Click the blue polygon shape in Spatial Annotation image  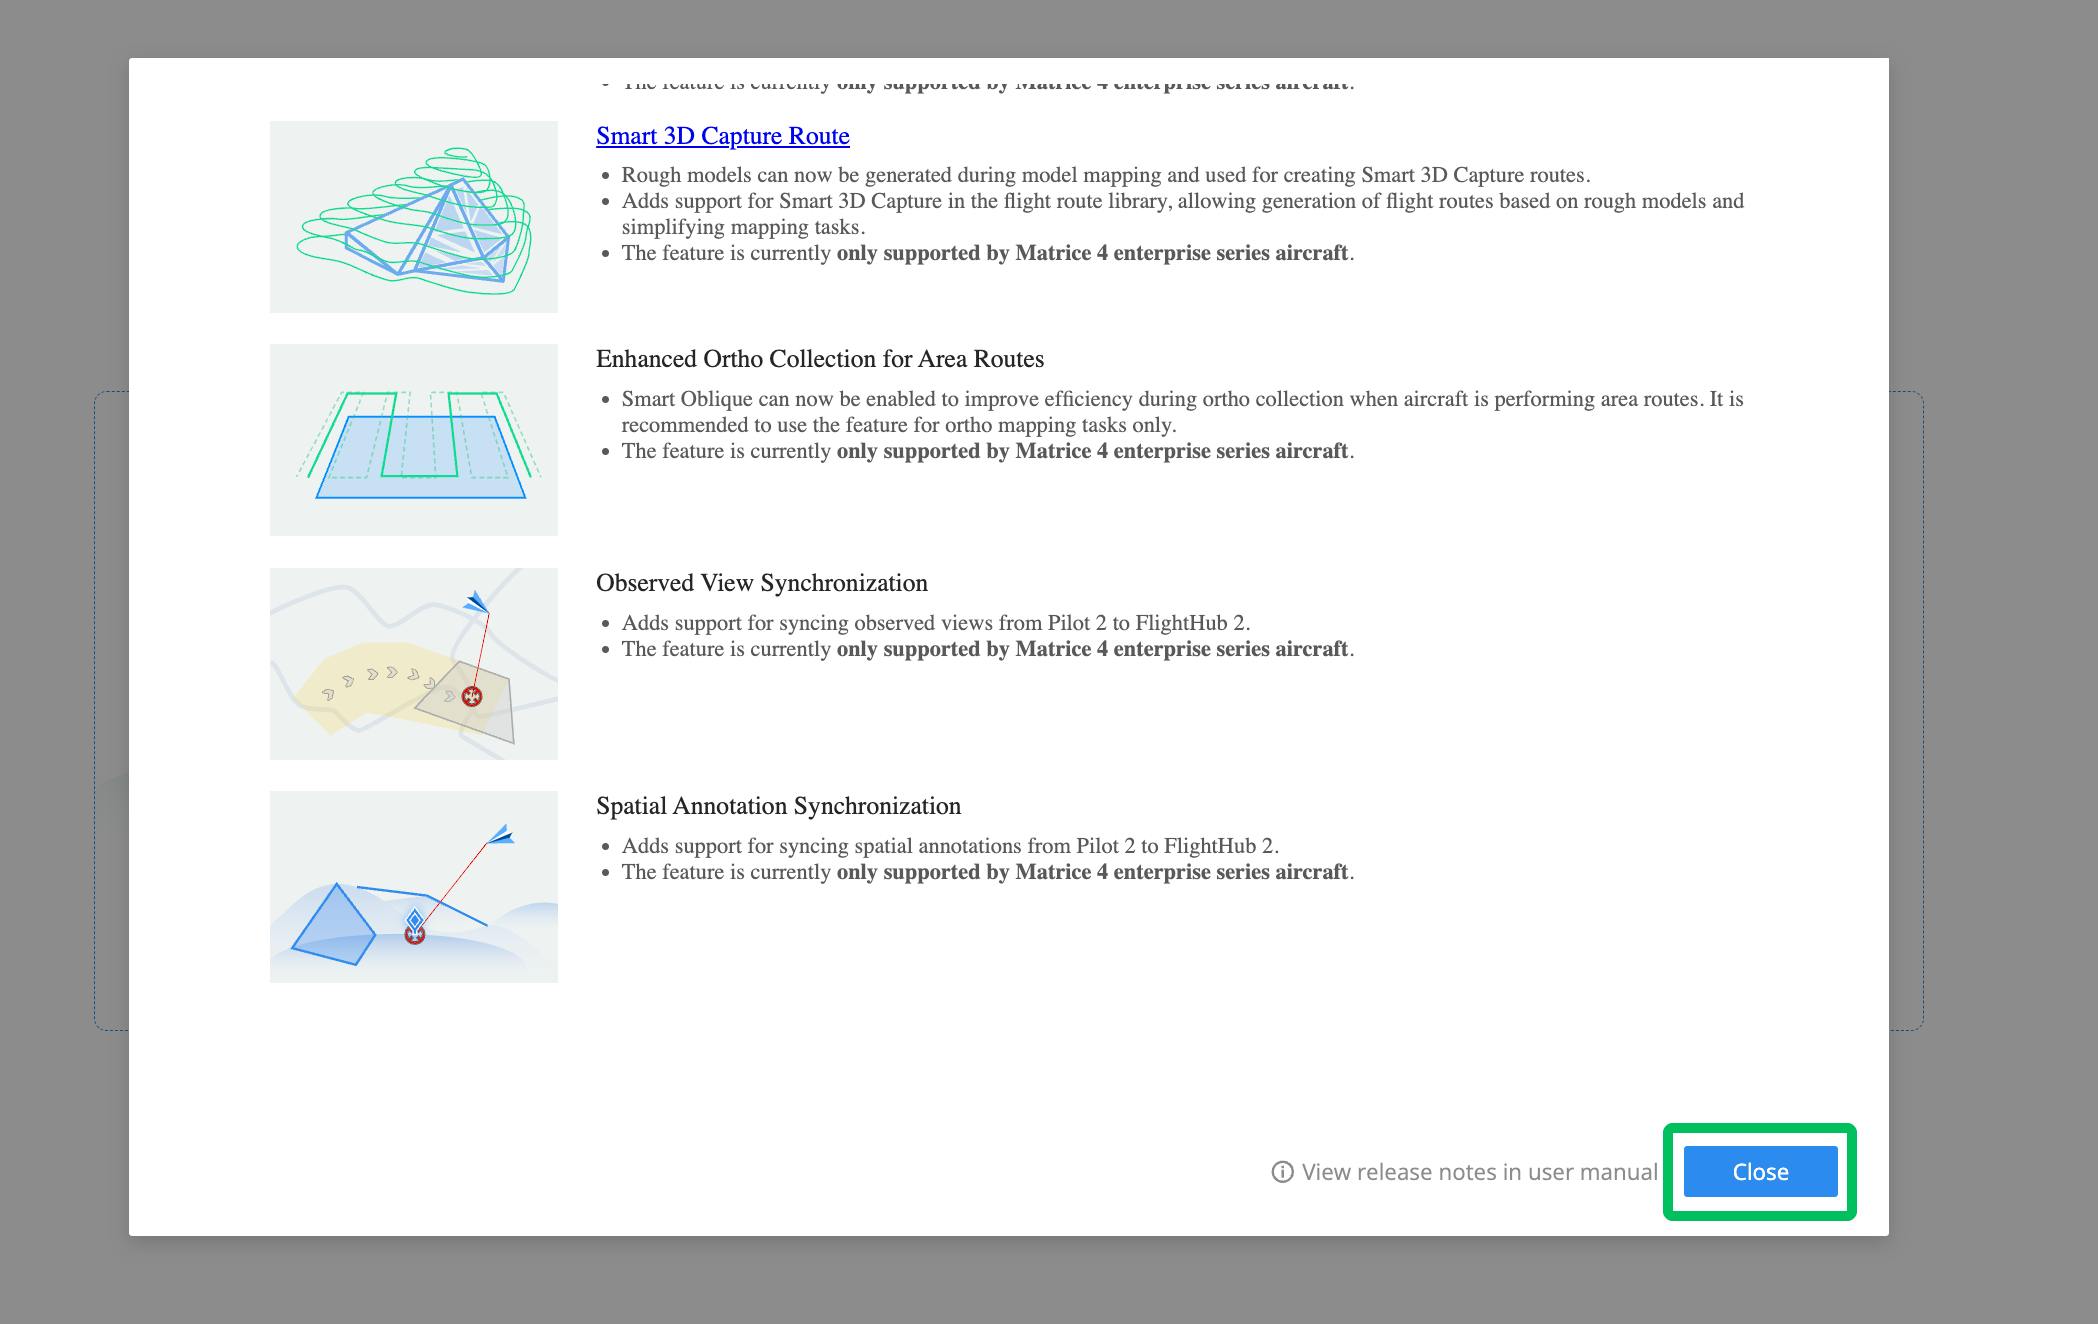[334, 928]
